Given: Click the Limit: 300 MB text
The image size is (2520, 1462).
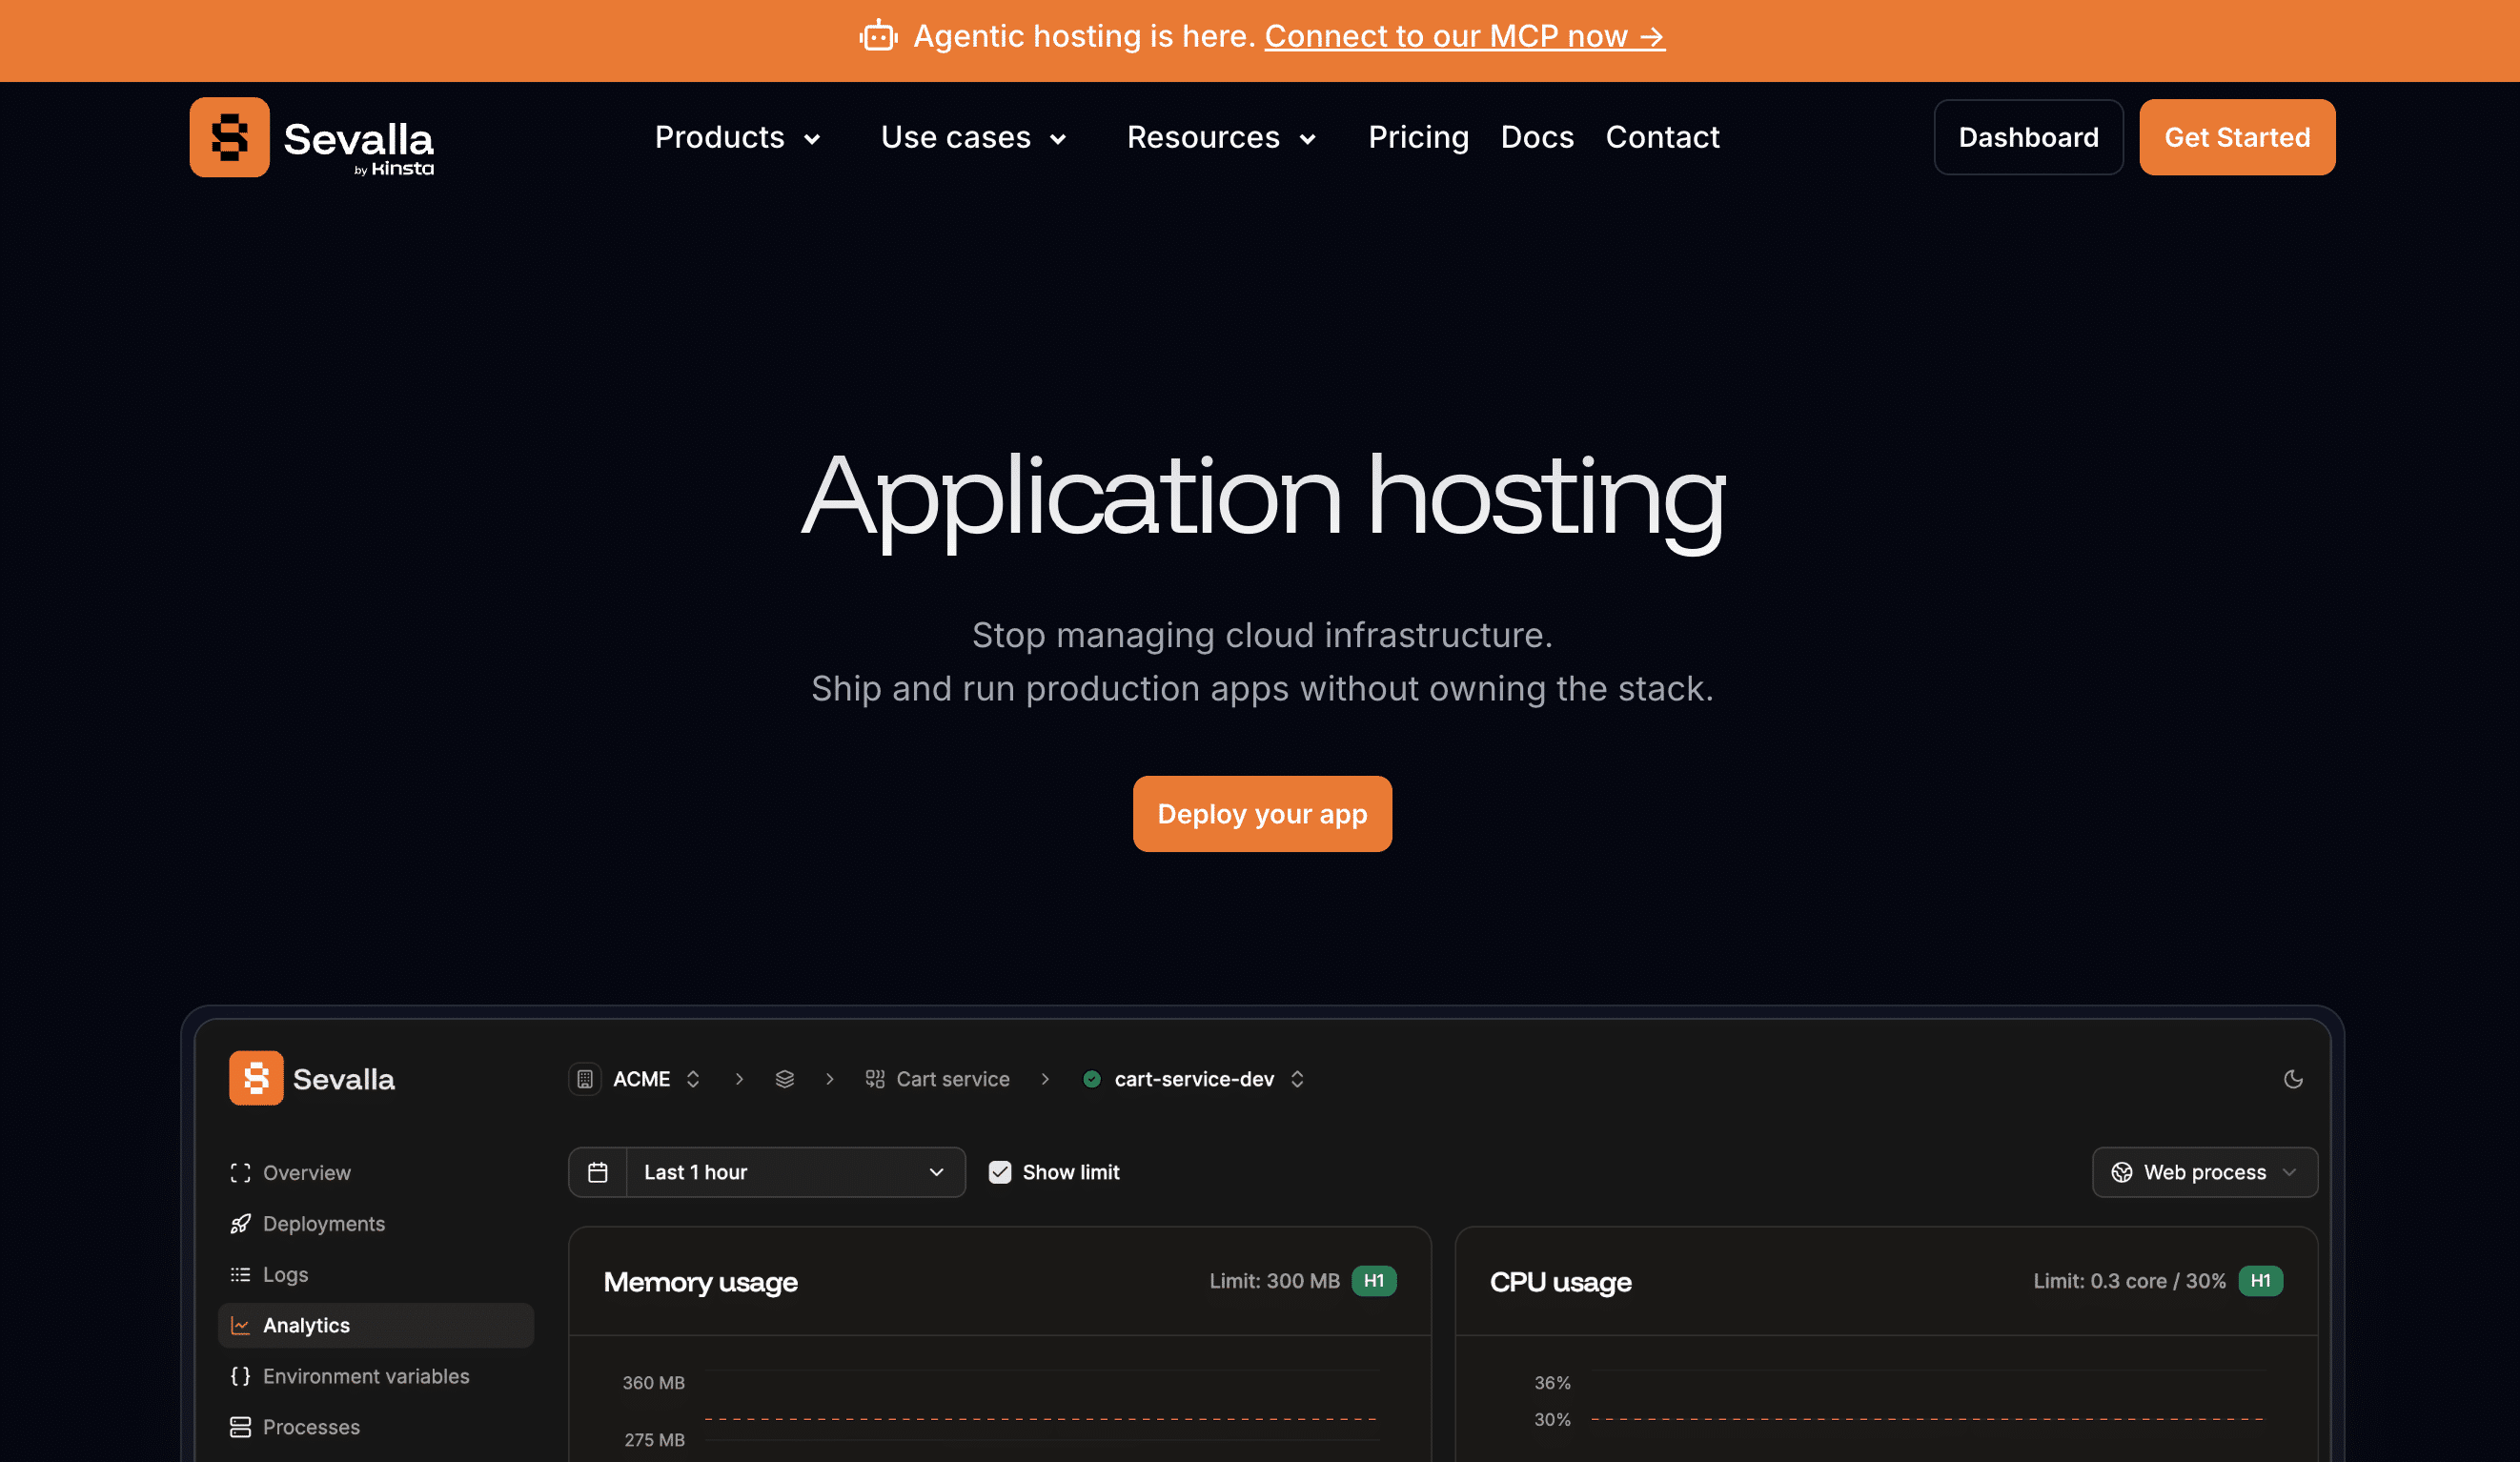Looking at the screenshot, I should click(x=1274, y=1281).
